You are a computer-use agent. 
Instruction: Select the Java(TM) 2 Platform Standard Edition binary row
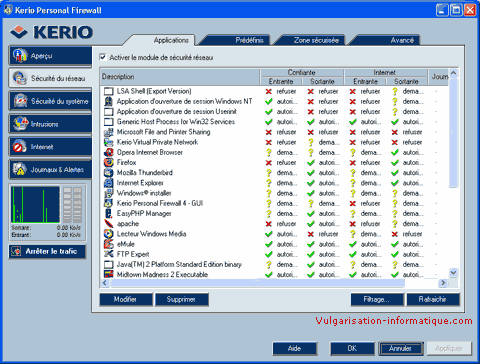275,264
